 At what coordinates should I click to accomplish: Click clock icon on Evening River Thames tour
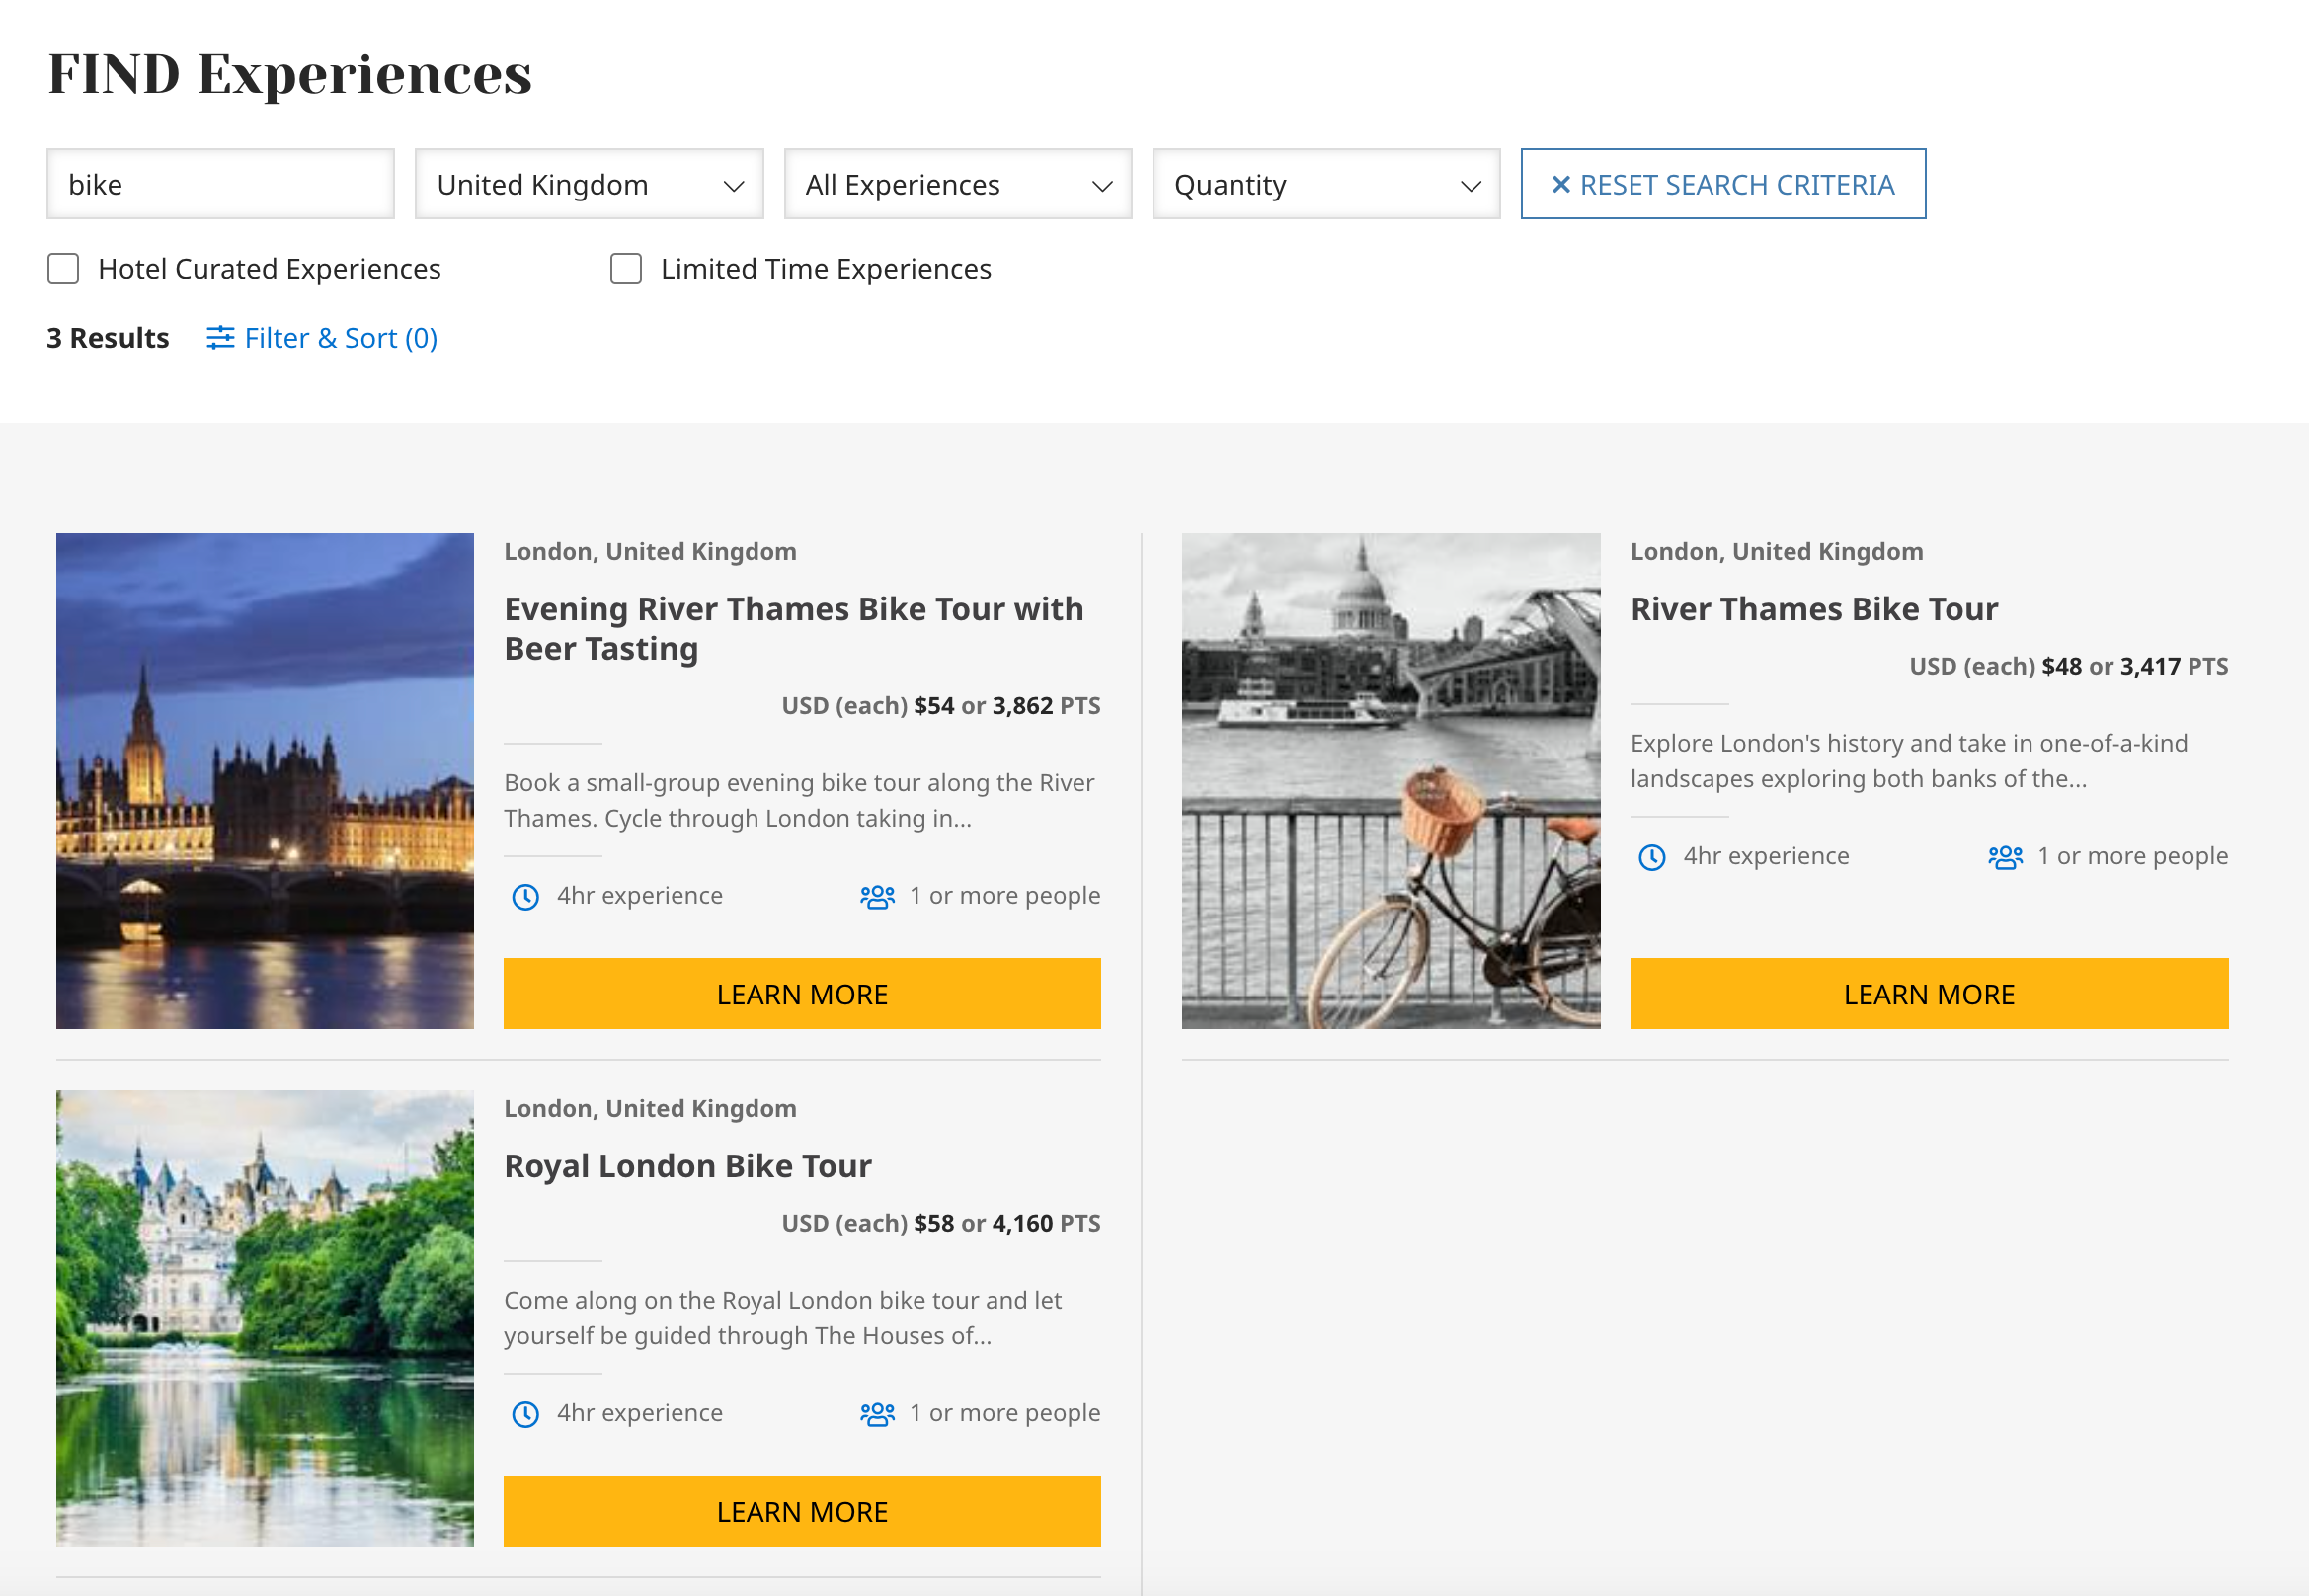525,897
